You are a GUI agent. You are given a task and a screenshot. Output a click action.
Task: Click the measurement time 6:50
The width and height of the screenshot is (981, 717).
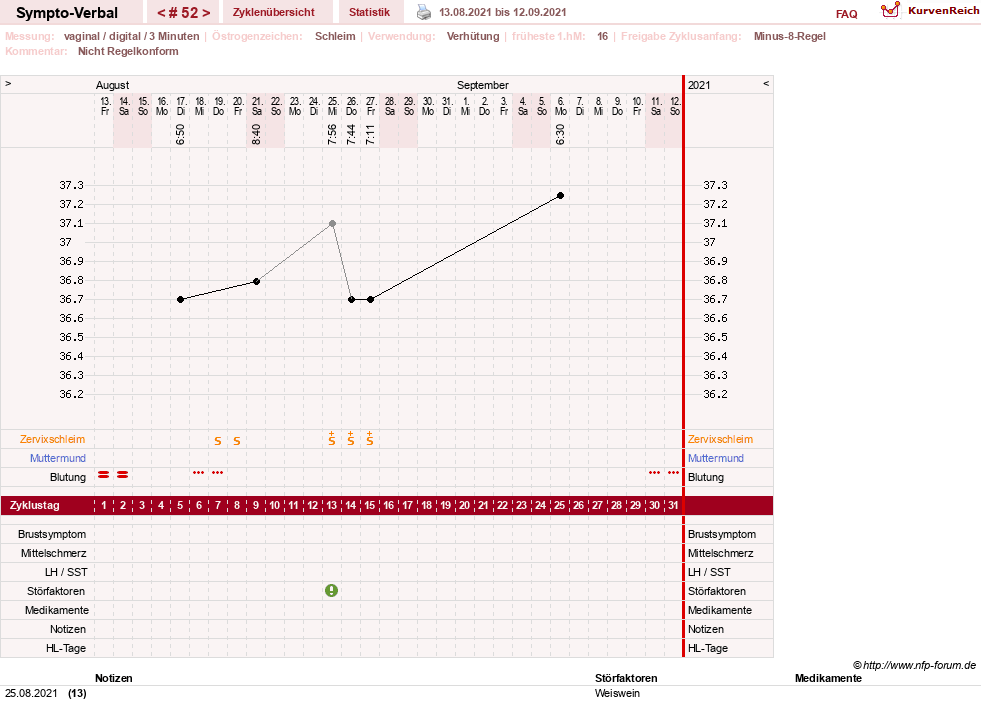[180, 134]
